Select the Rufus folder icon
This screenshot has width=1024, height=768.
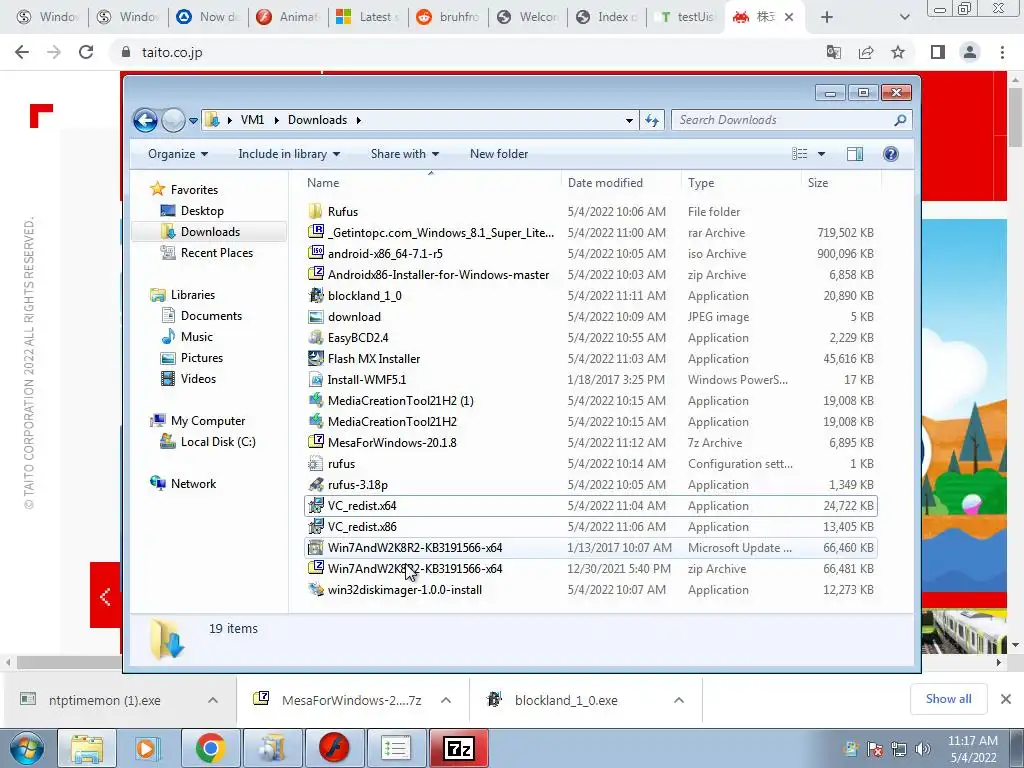pyautogui.click(x=315, y=212)
